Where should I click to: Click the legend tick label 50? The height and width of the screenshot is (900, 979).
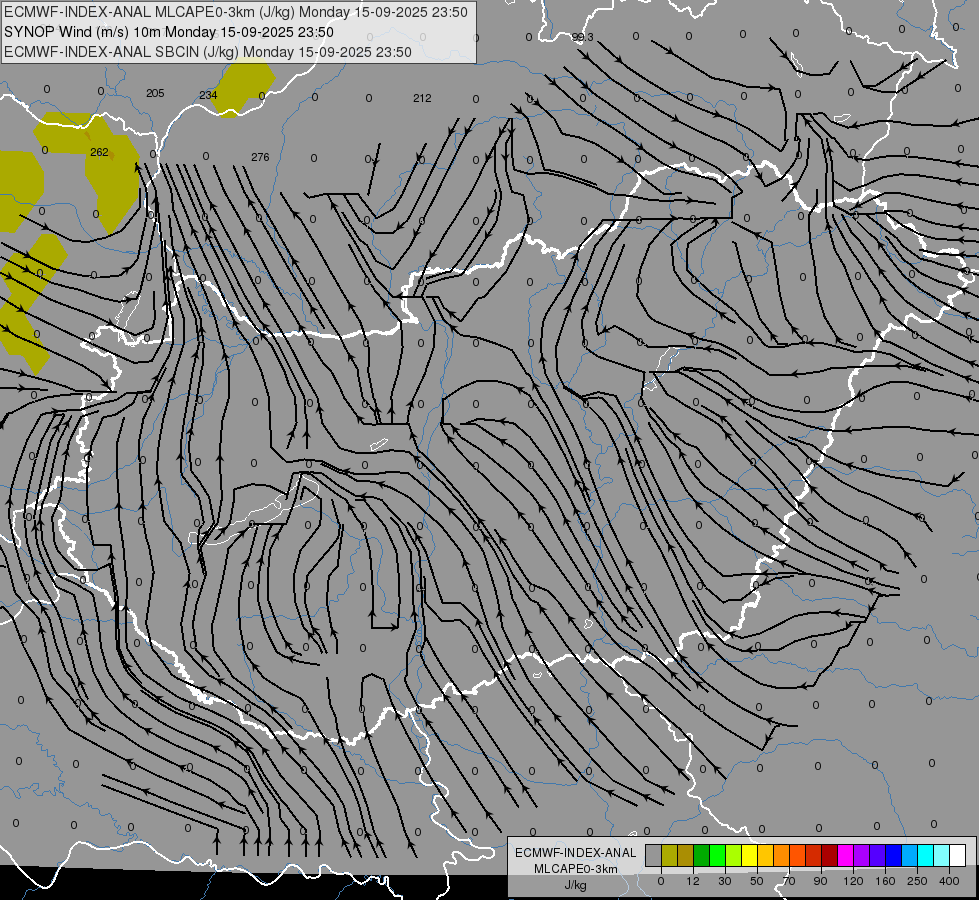[757, 881]
